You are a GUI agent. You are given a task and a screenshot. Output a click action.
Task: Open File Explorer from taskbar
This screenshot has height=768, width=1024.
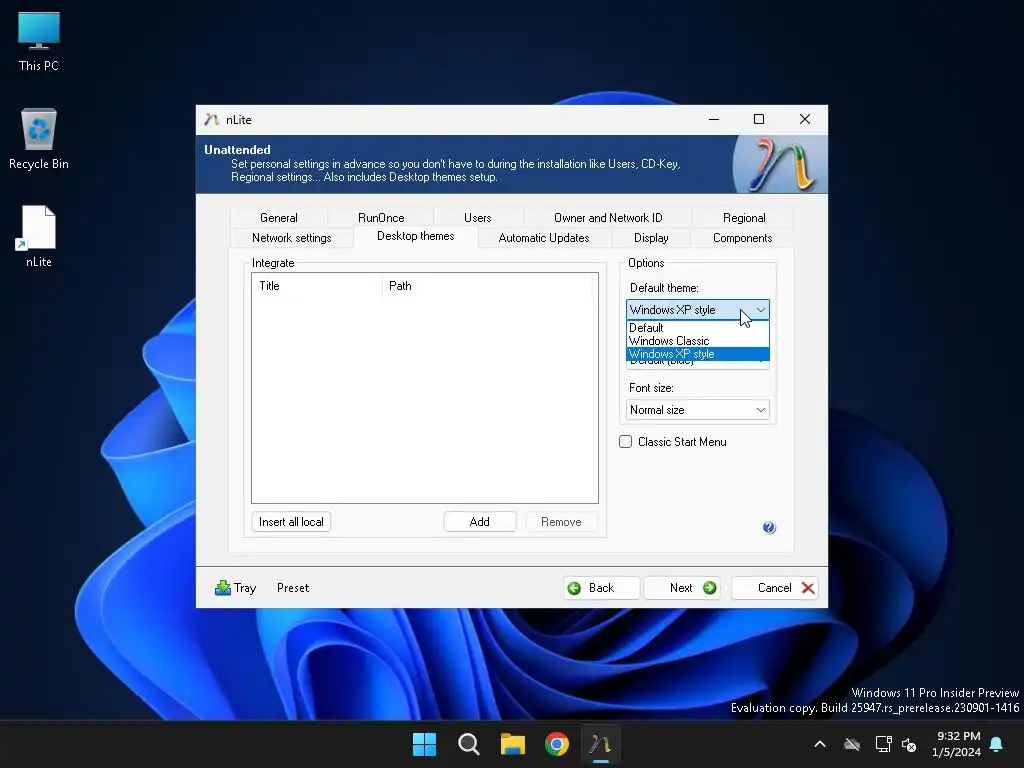[513, 744]
